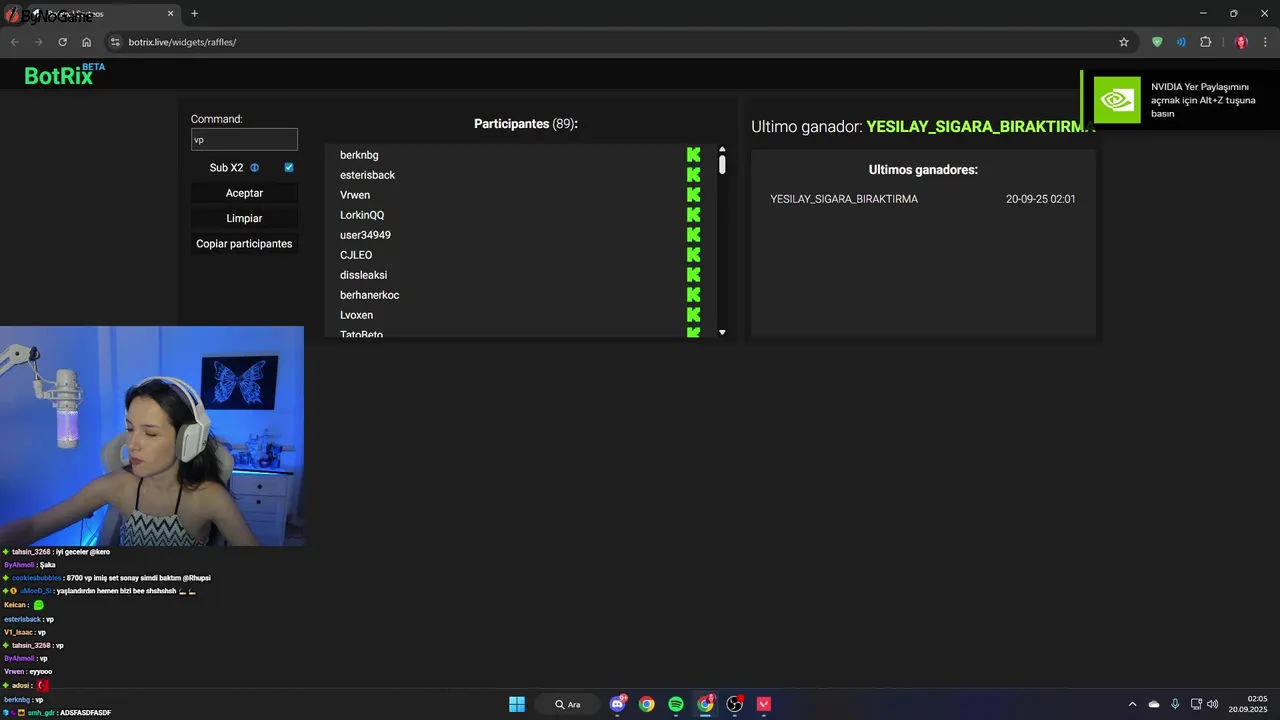Open the green shield extension icon
Viewport: 1280px width, 720px height.
click(1157, 42)
